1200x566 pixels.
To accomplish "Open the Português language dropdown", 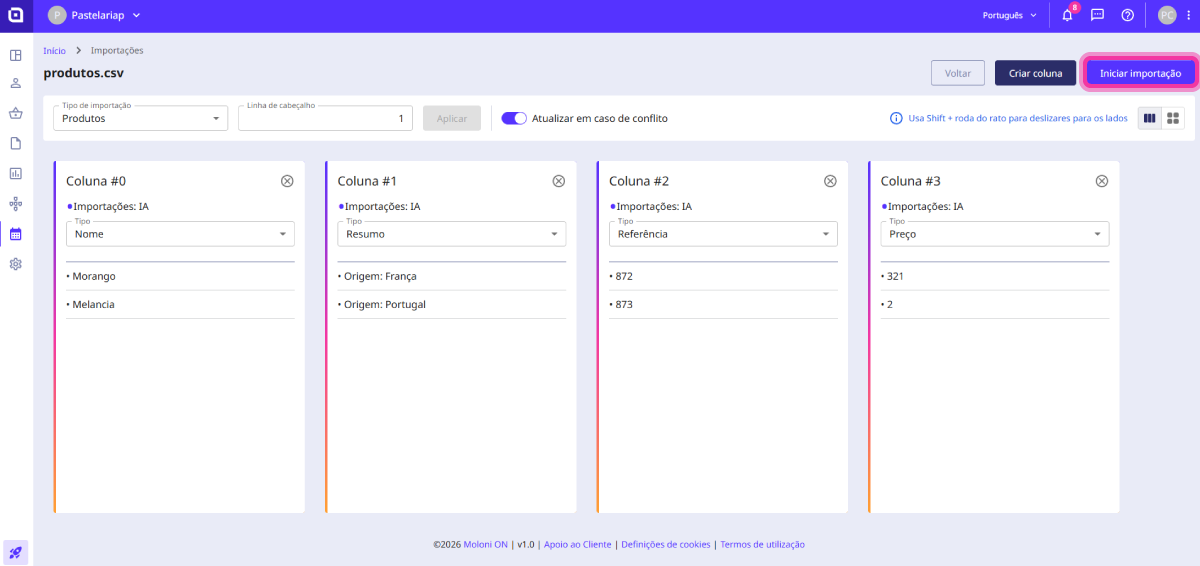I will click(1010, 15).
